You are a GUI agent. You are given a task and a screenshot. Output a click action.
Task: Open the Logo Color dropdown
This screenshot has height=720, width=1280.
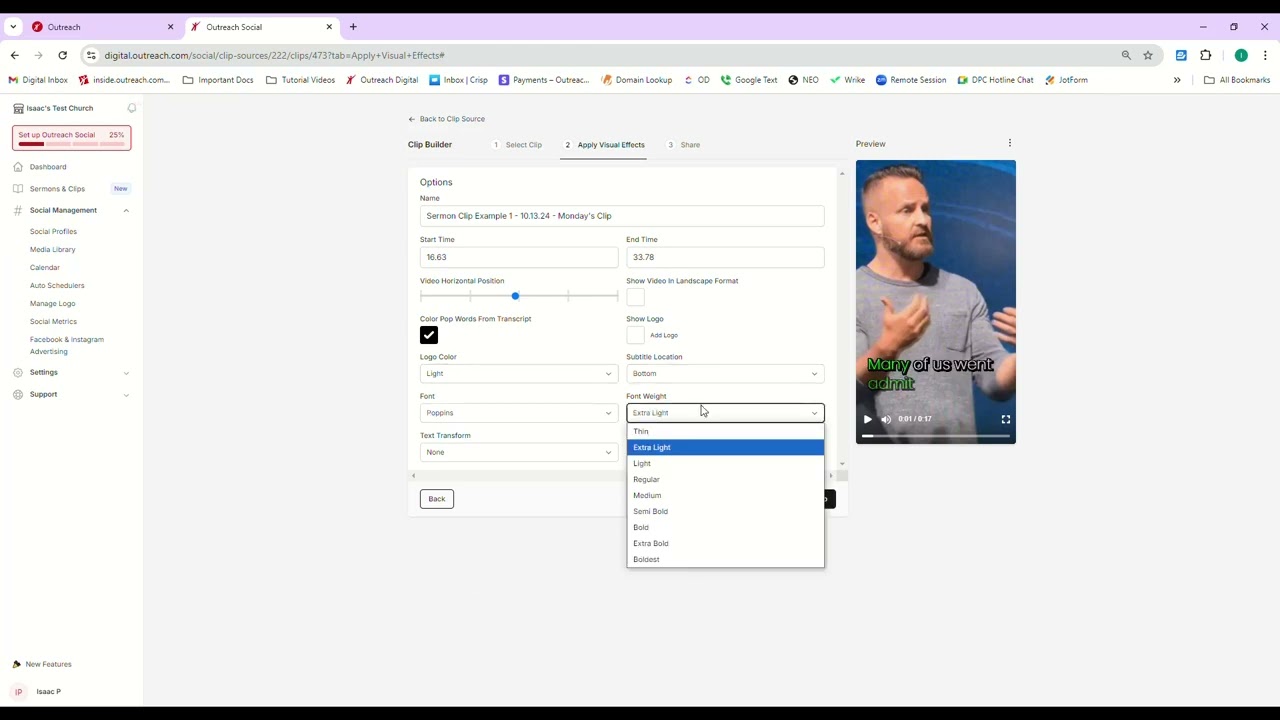tap(518, 374)
